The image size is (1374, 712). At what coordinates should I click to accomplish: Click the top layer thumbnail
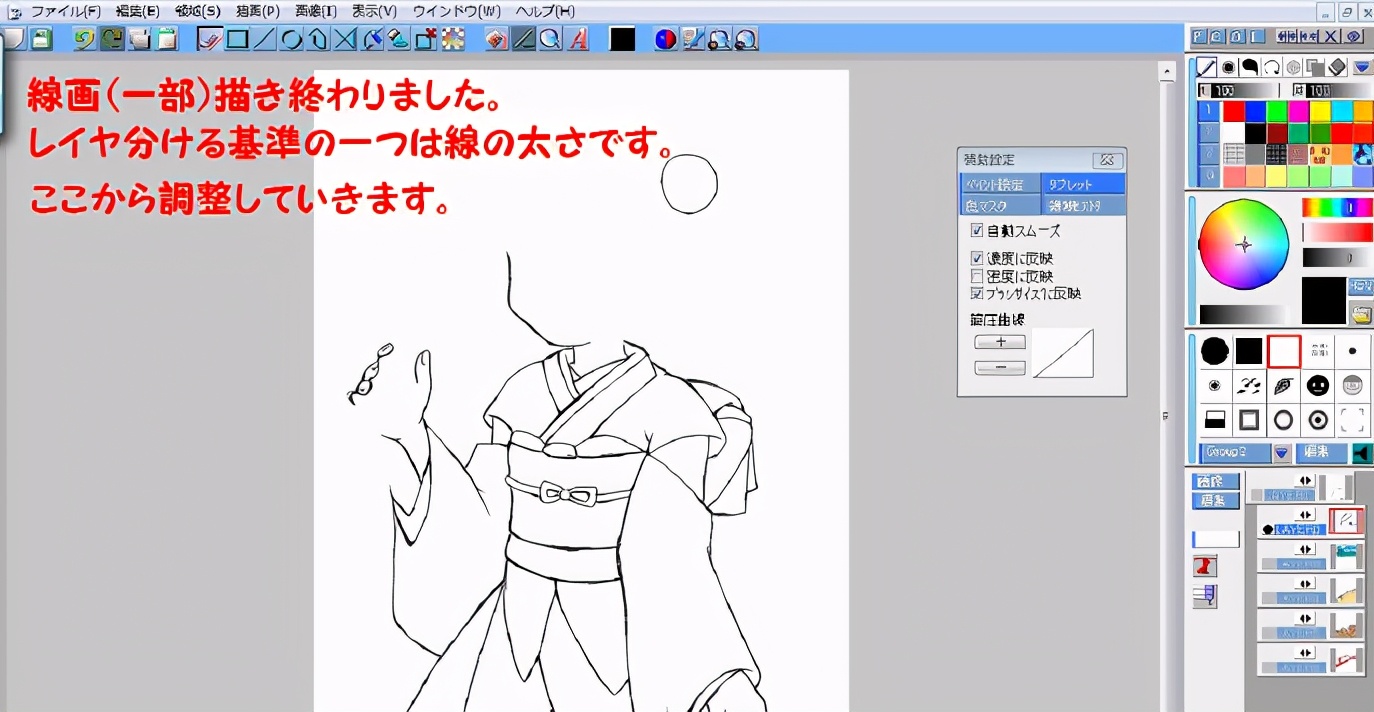click(x=1336, y=488)
